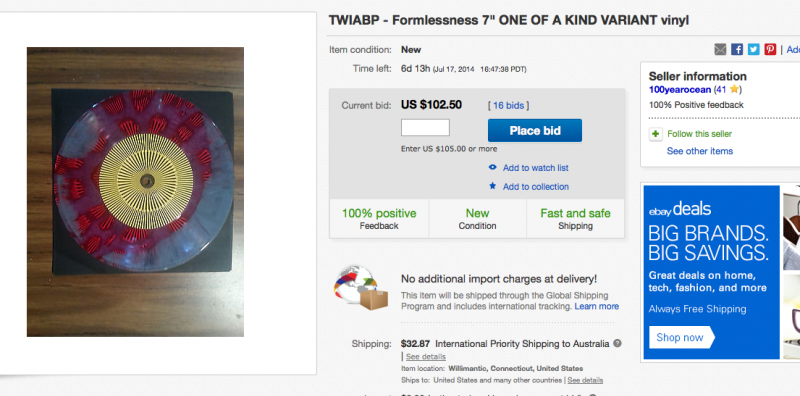The width and height of the screenshot is (800, 396).
Task: Share listing on Pinterest icon
Action: 770,50
